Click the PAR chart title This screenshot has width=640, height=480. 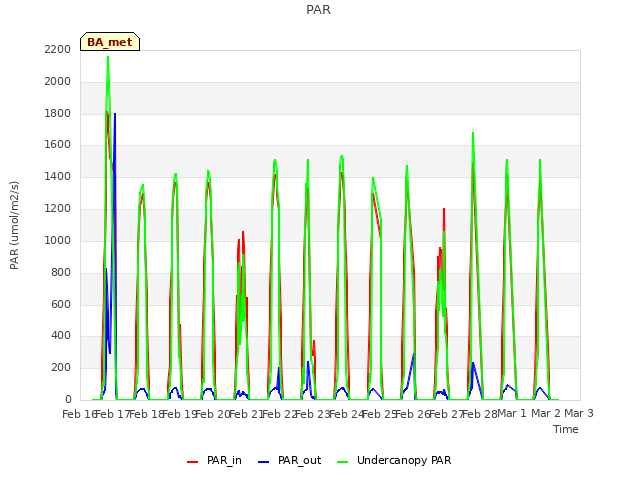318,9
